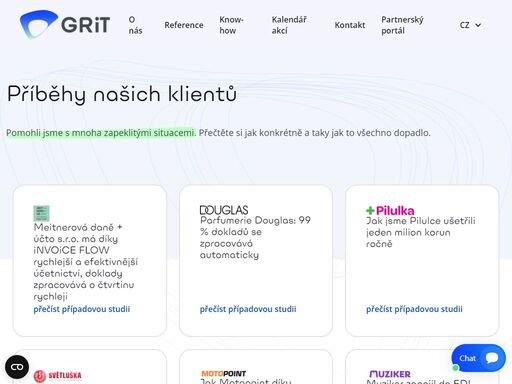This screenshot has width=512, height=384.
Task: Click the green Meitnerová card thumbnail
Action: tap(41, 213)
